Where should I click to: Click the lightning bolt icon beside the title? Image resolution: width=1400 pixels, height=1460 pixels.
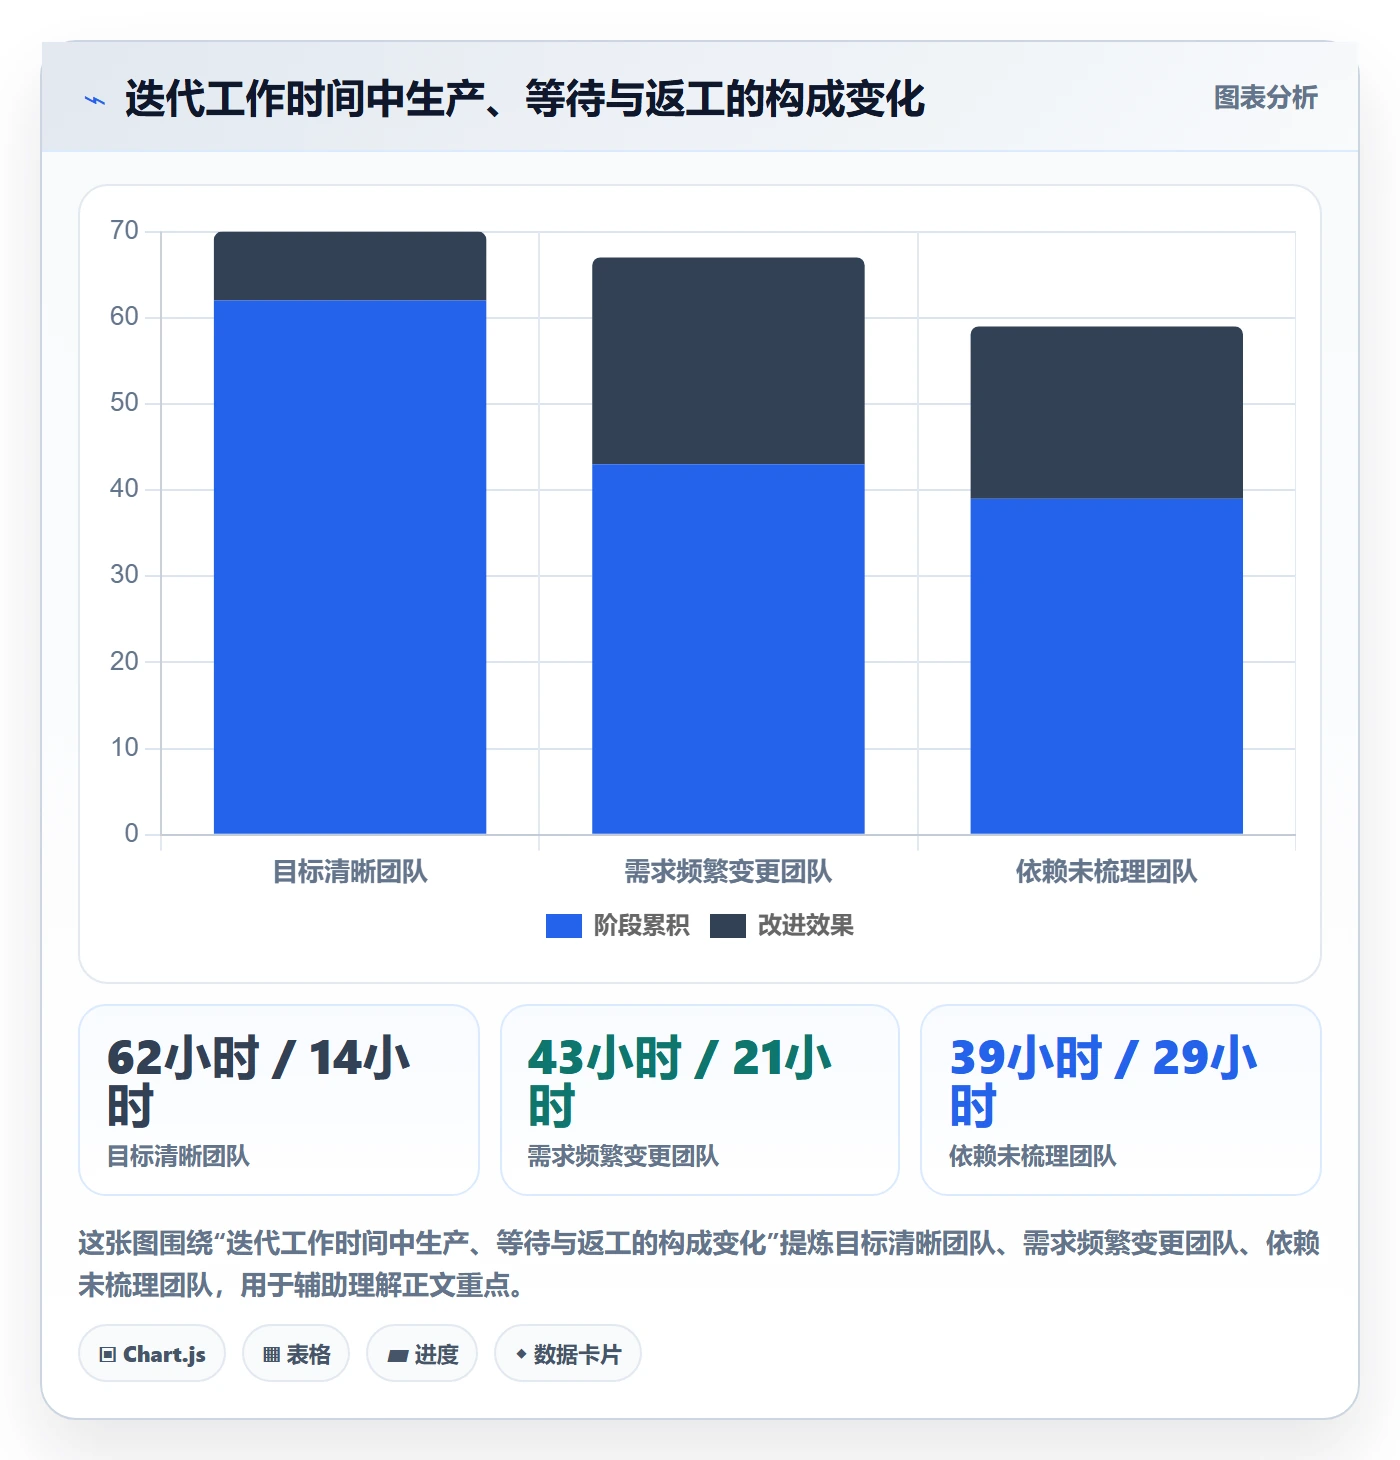click(x=95, y=100)
